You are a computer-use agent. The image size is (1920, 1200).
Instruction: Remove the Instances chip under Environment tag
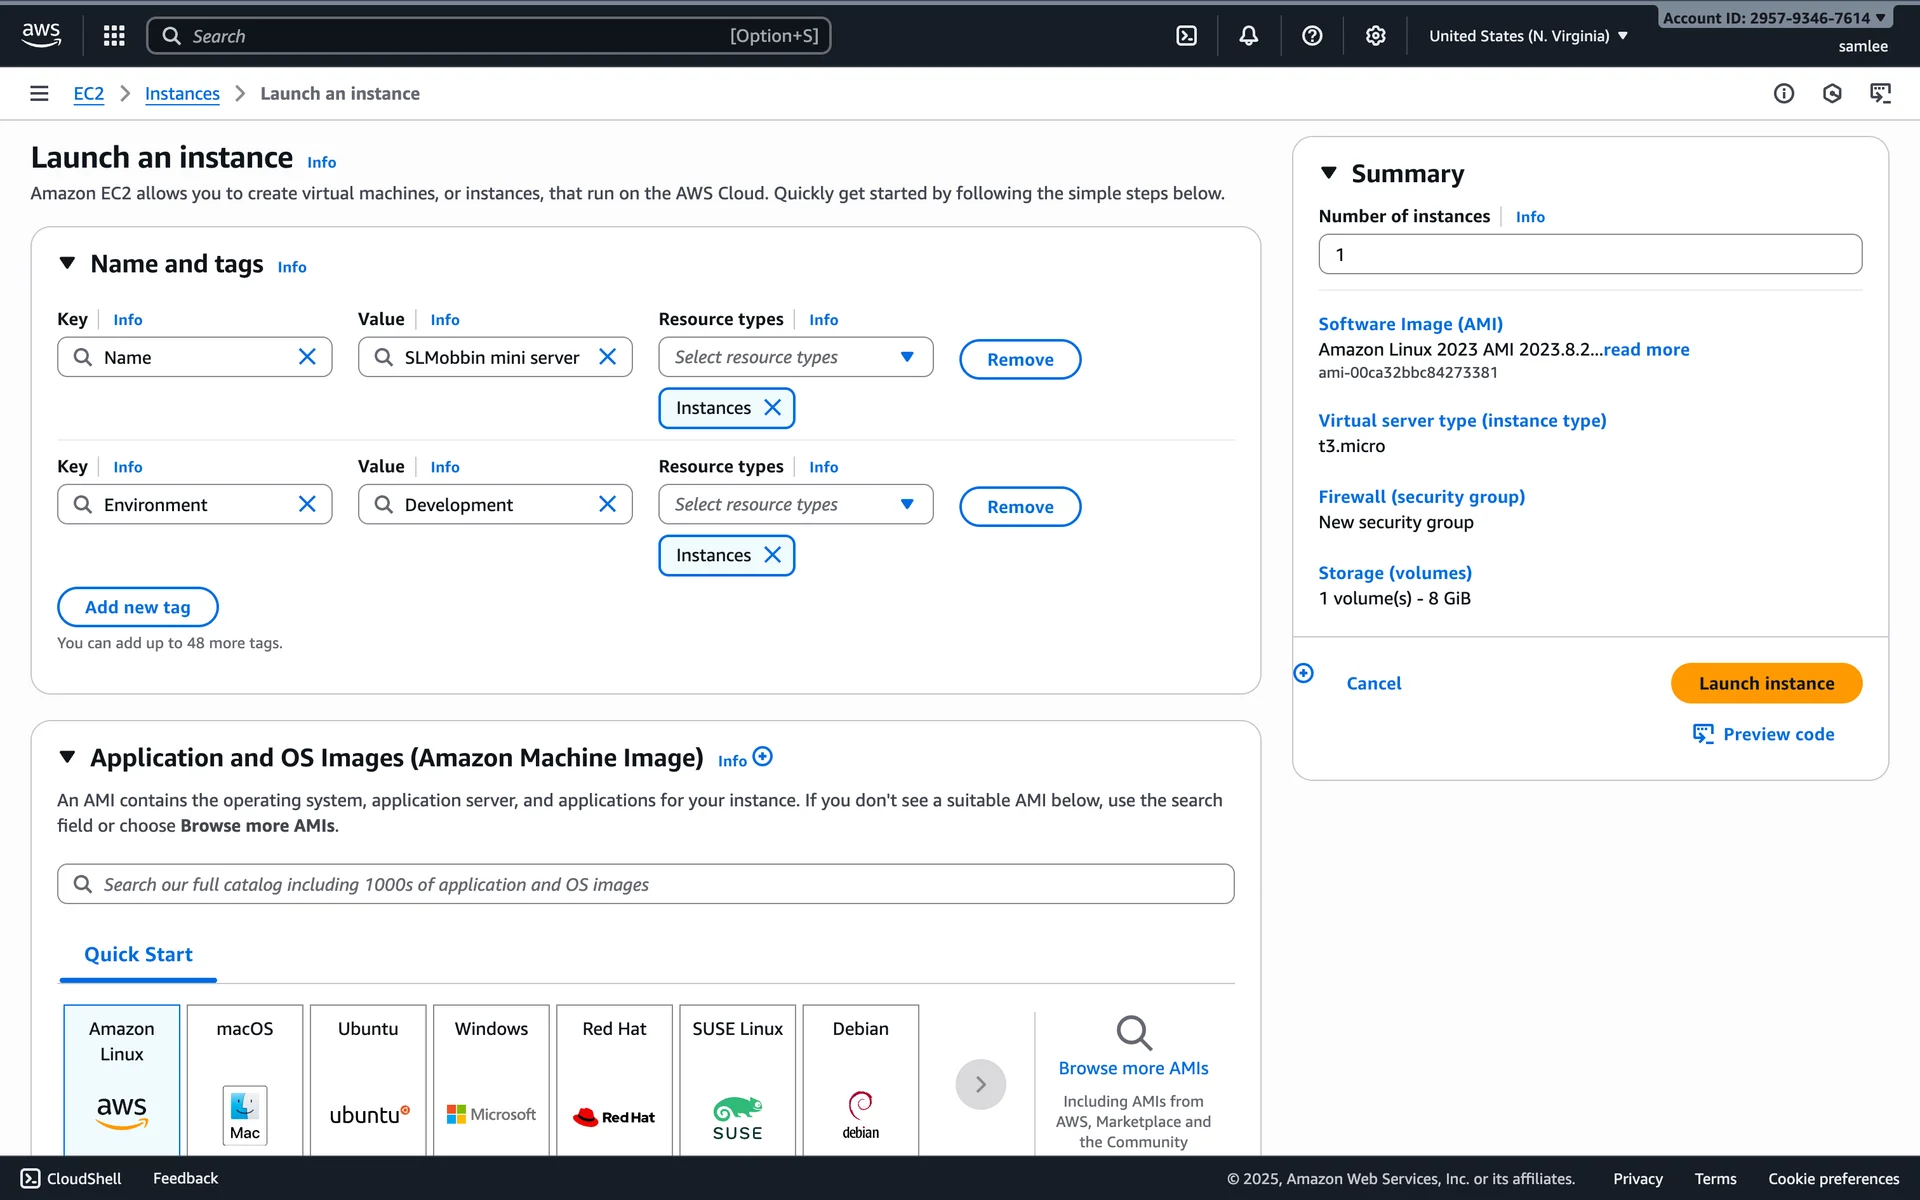772,555
